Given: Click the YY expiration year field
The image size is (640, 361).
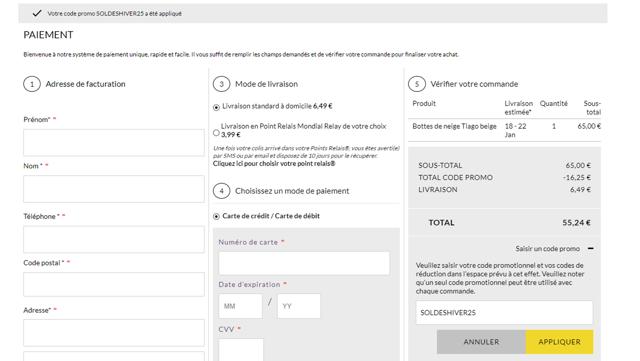Looking at the screenshot, I should point(299,306).
